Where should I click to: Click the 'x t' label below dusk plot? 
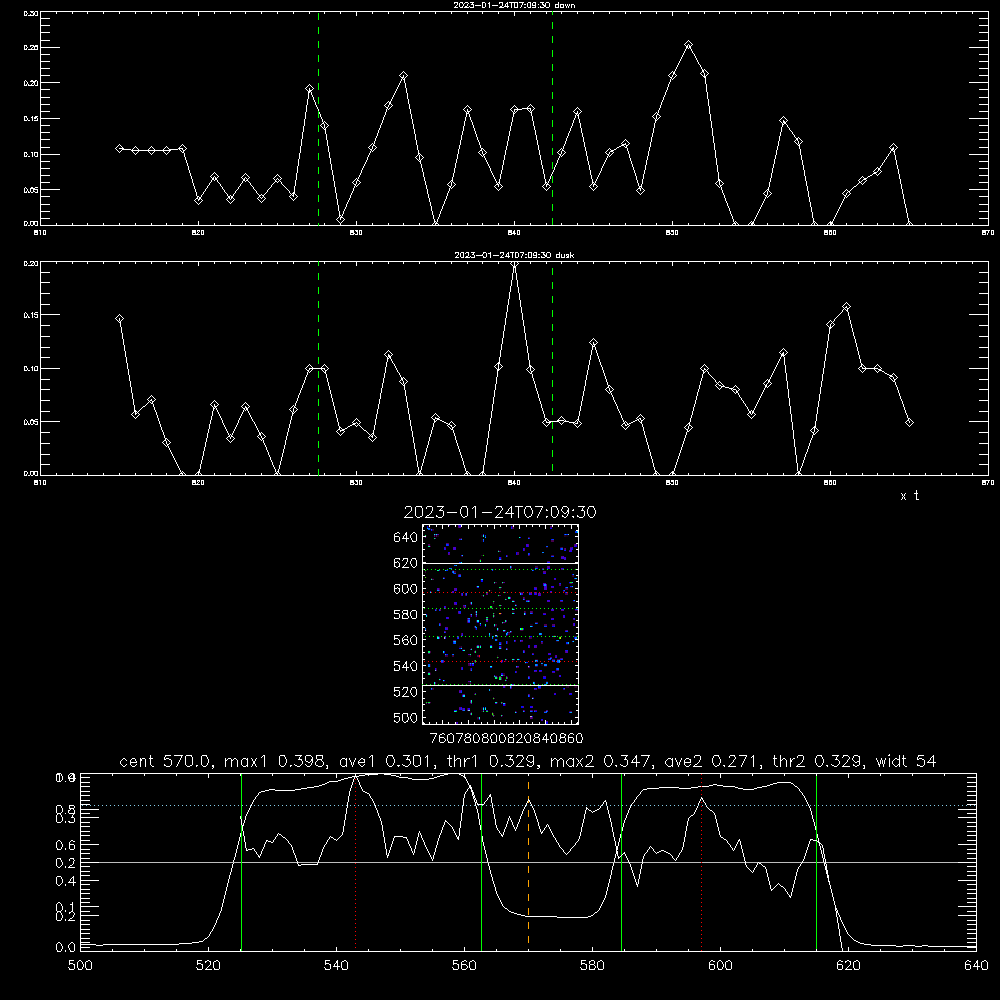tap(909, 496)
